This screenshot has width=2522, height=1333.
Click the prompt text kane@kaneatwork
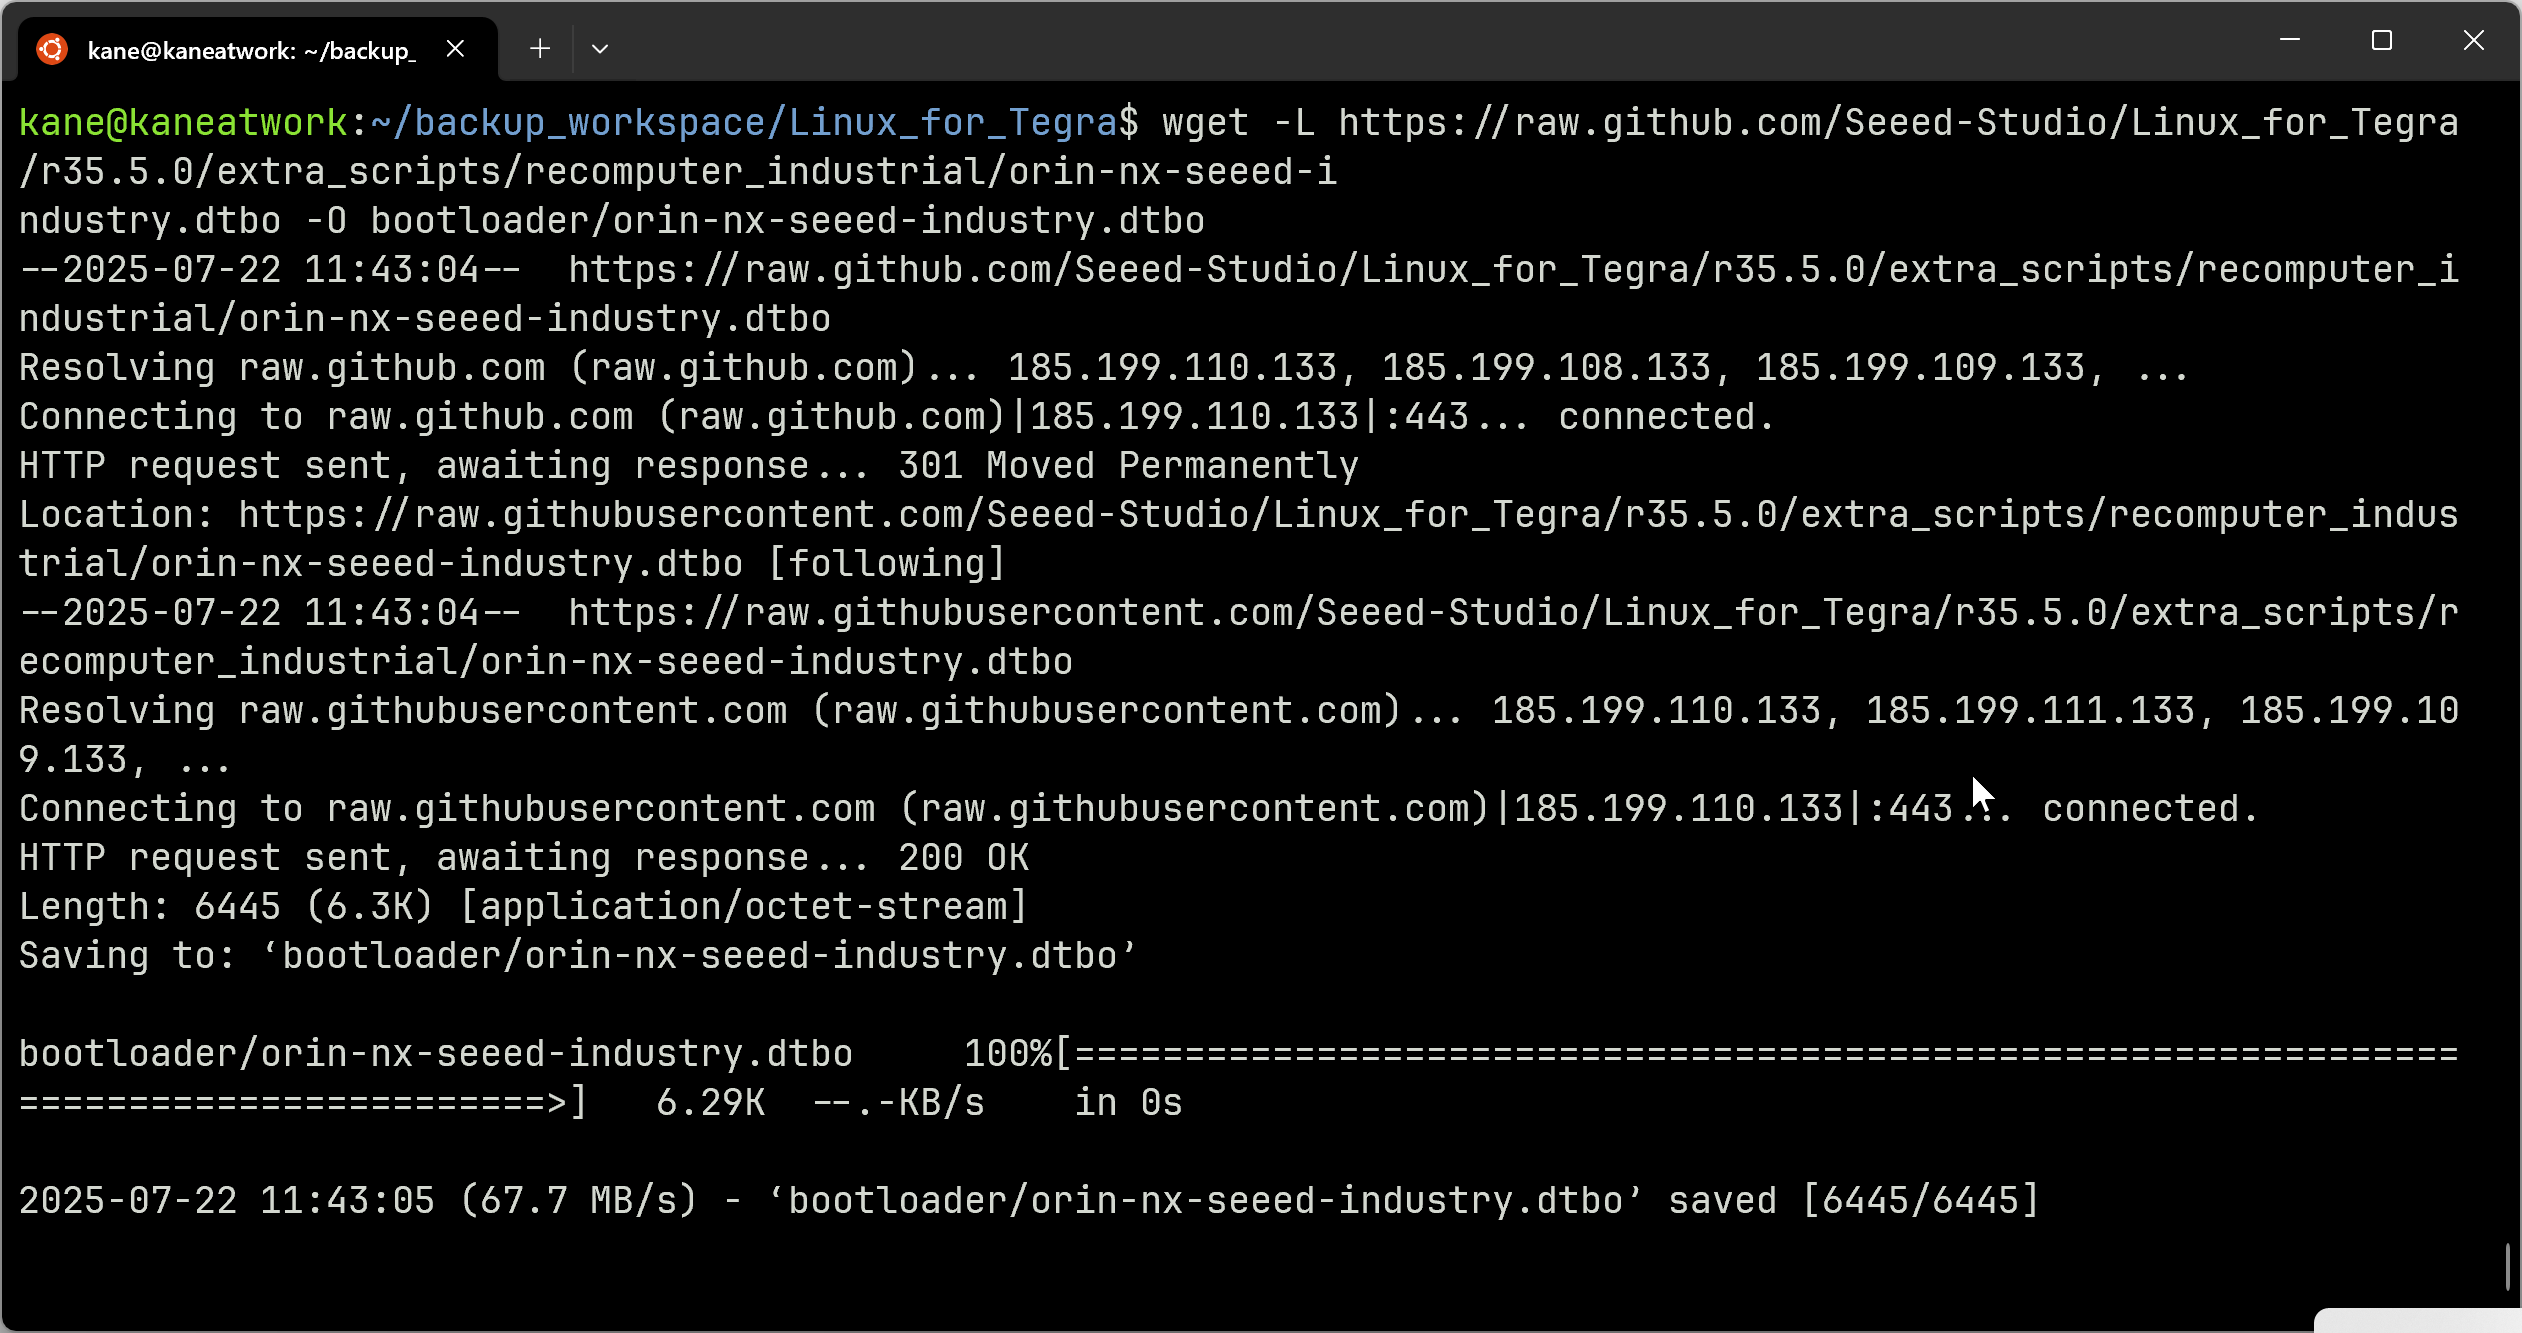coord(184,122)
